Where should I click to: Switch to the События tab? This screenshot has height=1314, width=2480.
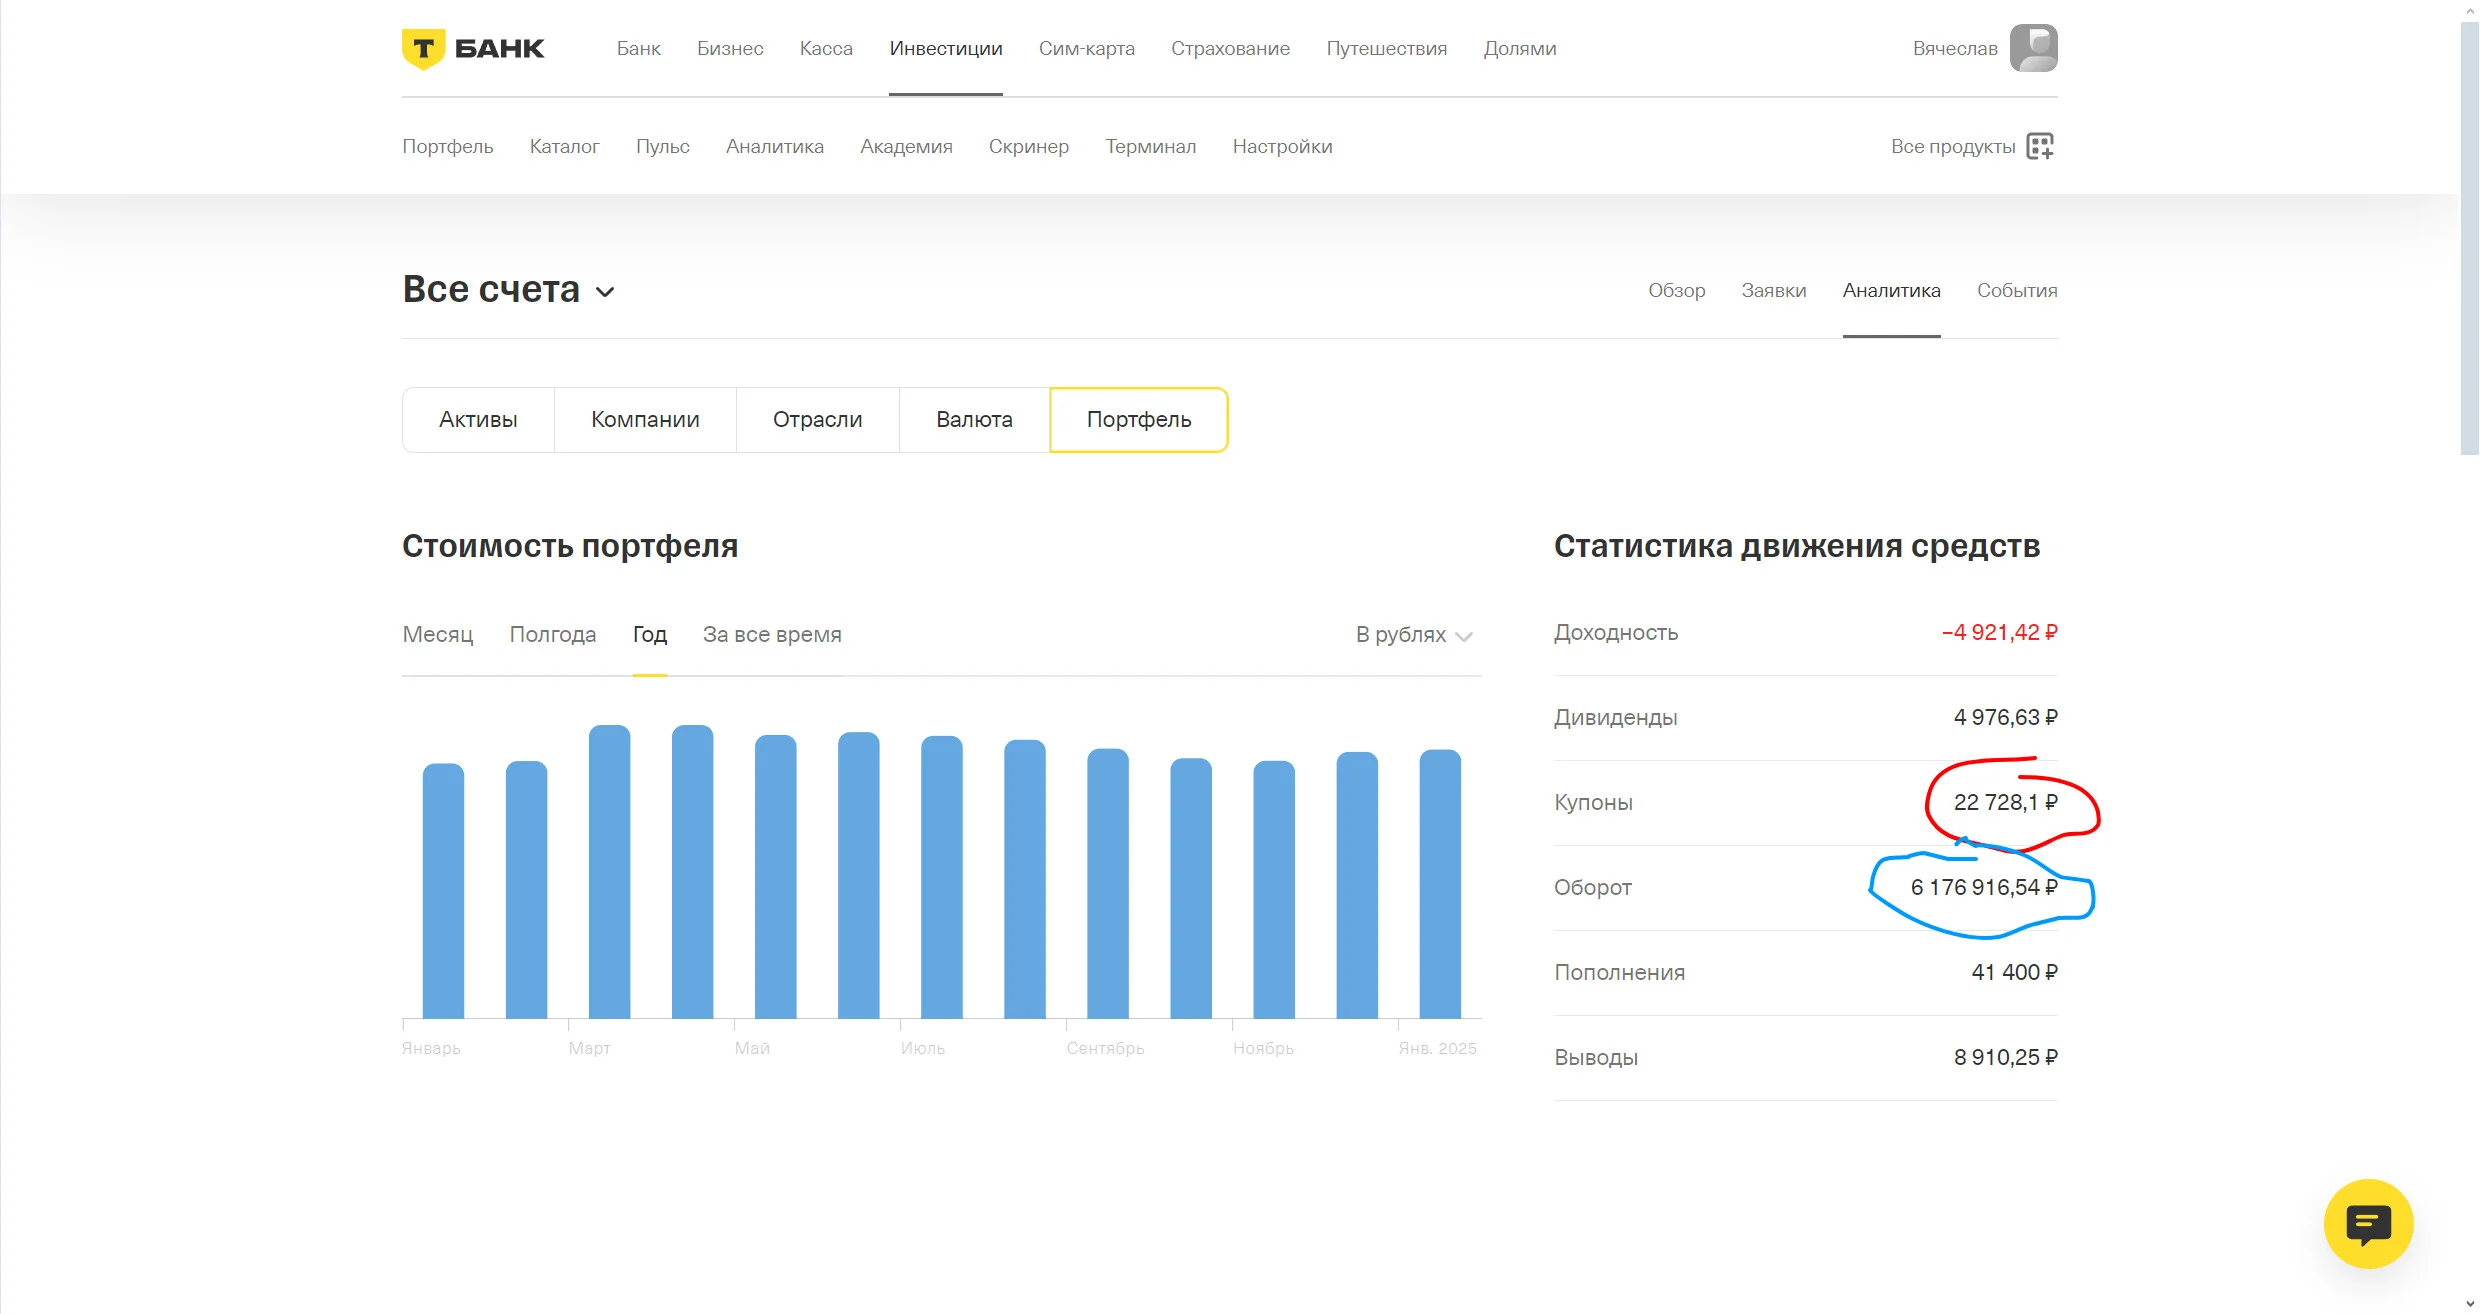[2016, 290]
